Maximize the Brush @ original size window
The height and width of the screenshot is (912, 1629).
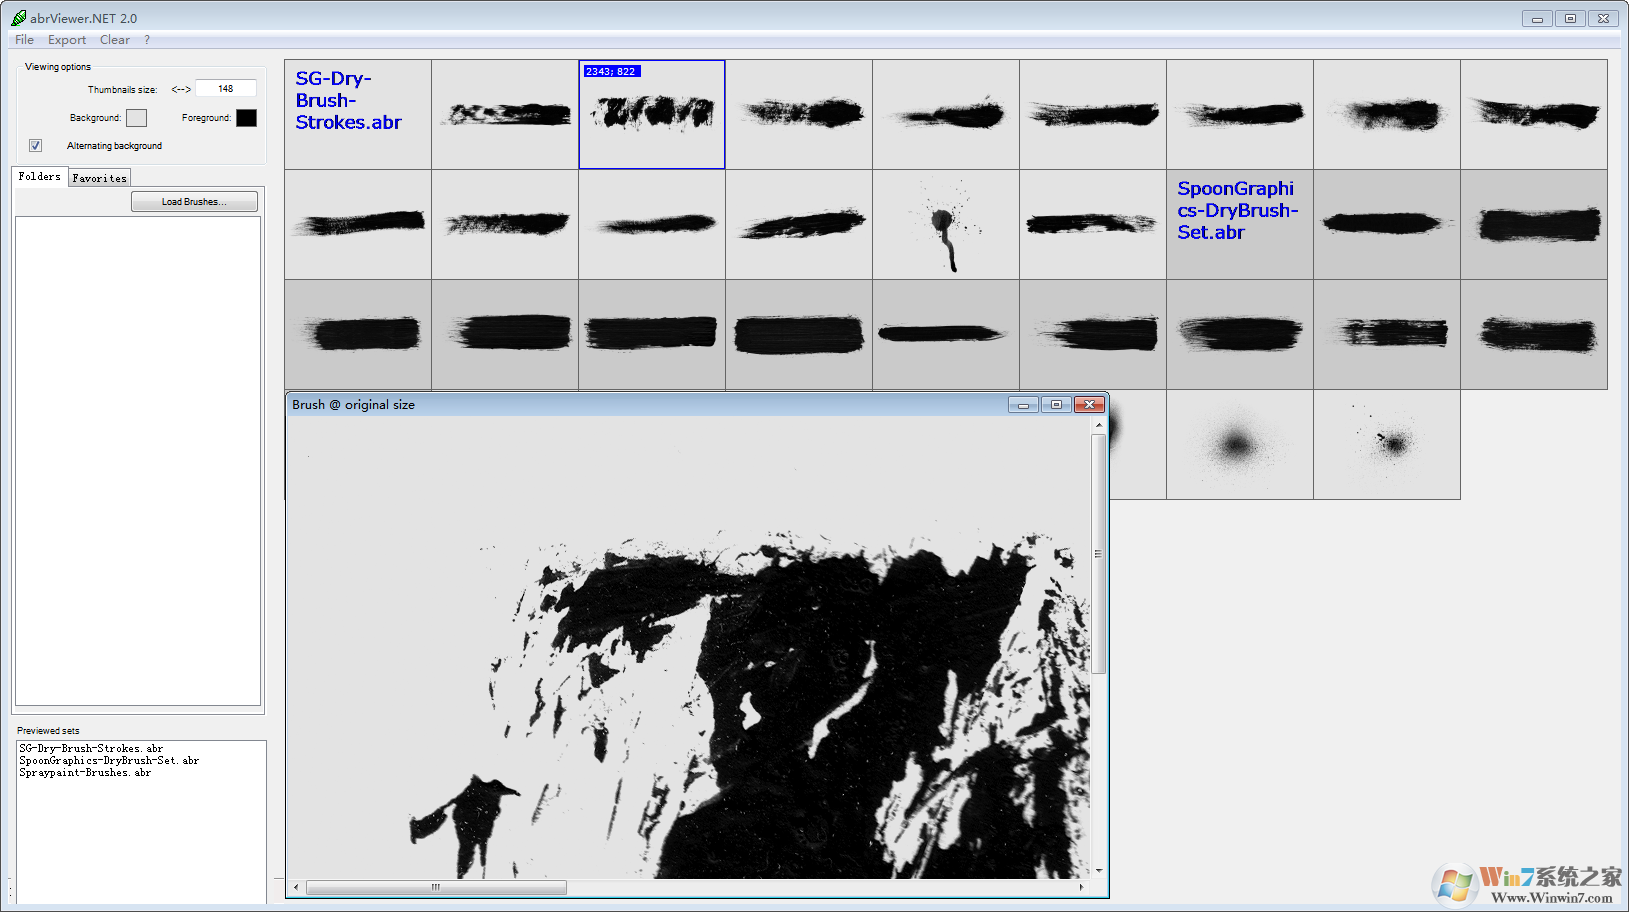[x=1056, y=405]
